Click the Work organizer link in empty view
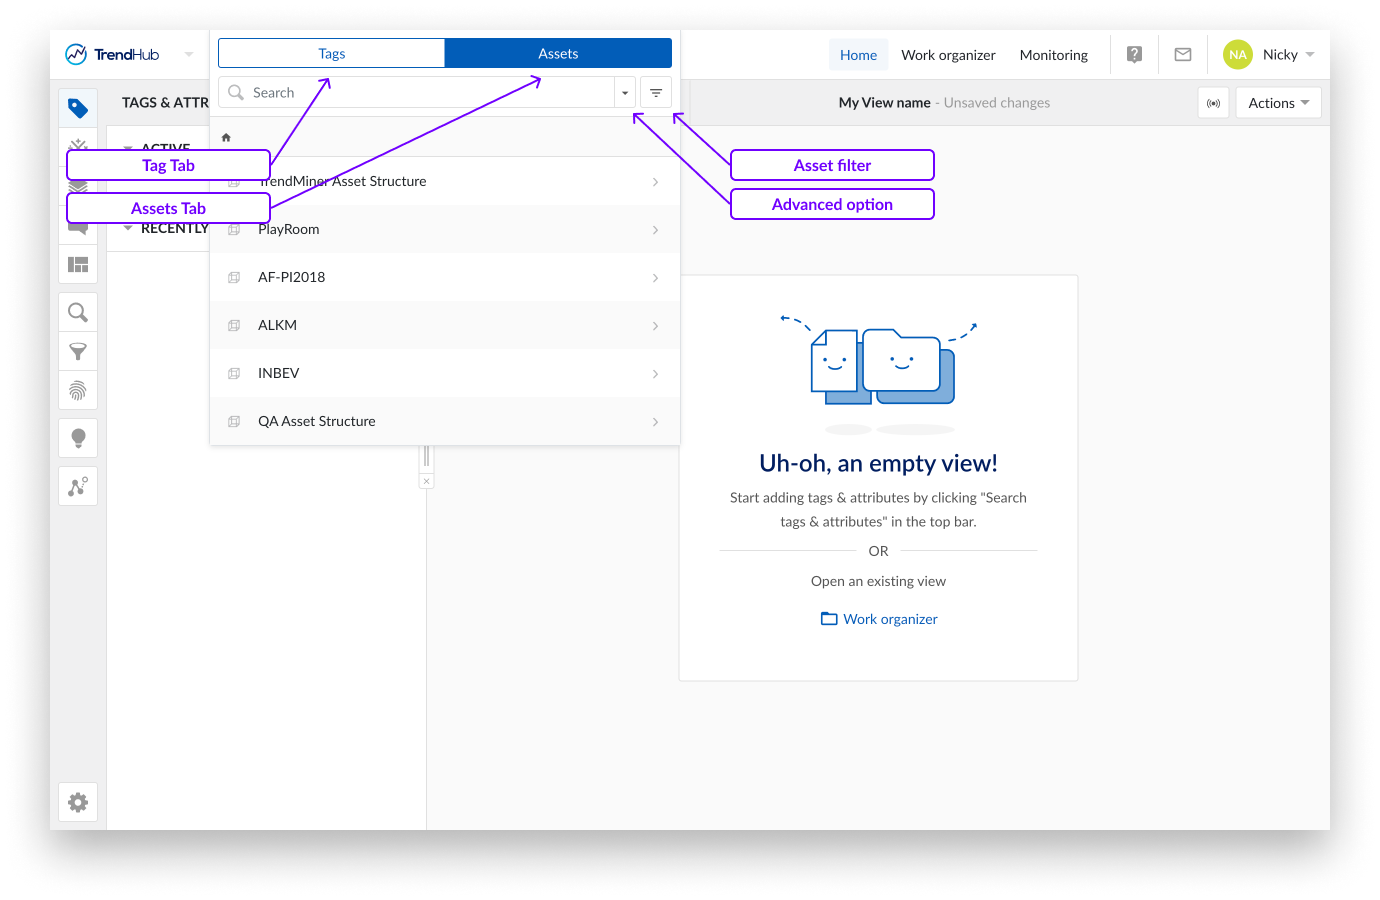 click(x=879, y=619)
